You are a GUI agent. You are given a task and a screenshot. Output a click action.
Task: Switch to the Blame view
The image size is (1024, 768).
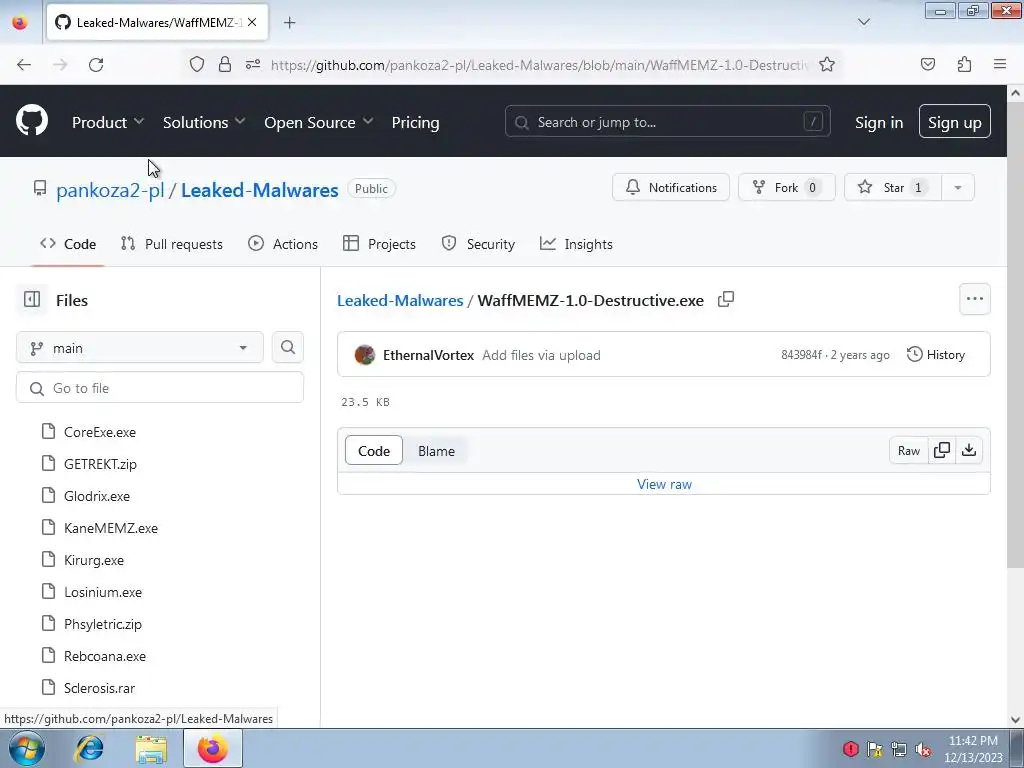pos(436,451)
